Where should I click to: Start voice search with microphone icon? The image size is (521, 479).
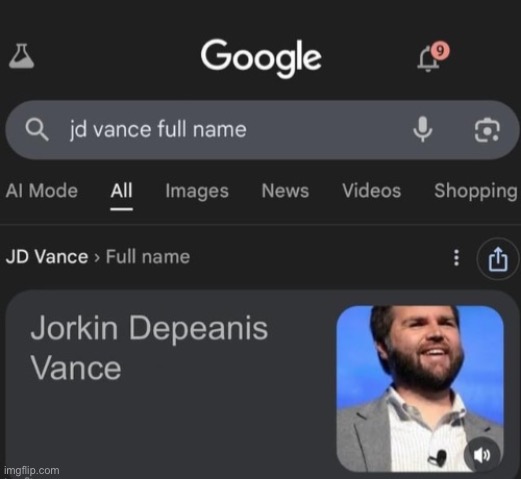pos(423,129)
